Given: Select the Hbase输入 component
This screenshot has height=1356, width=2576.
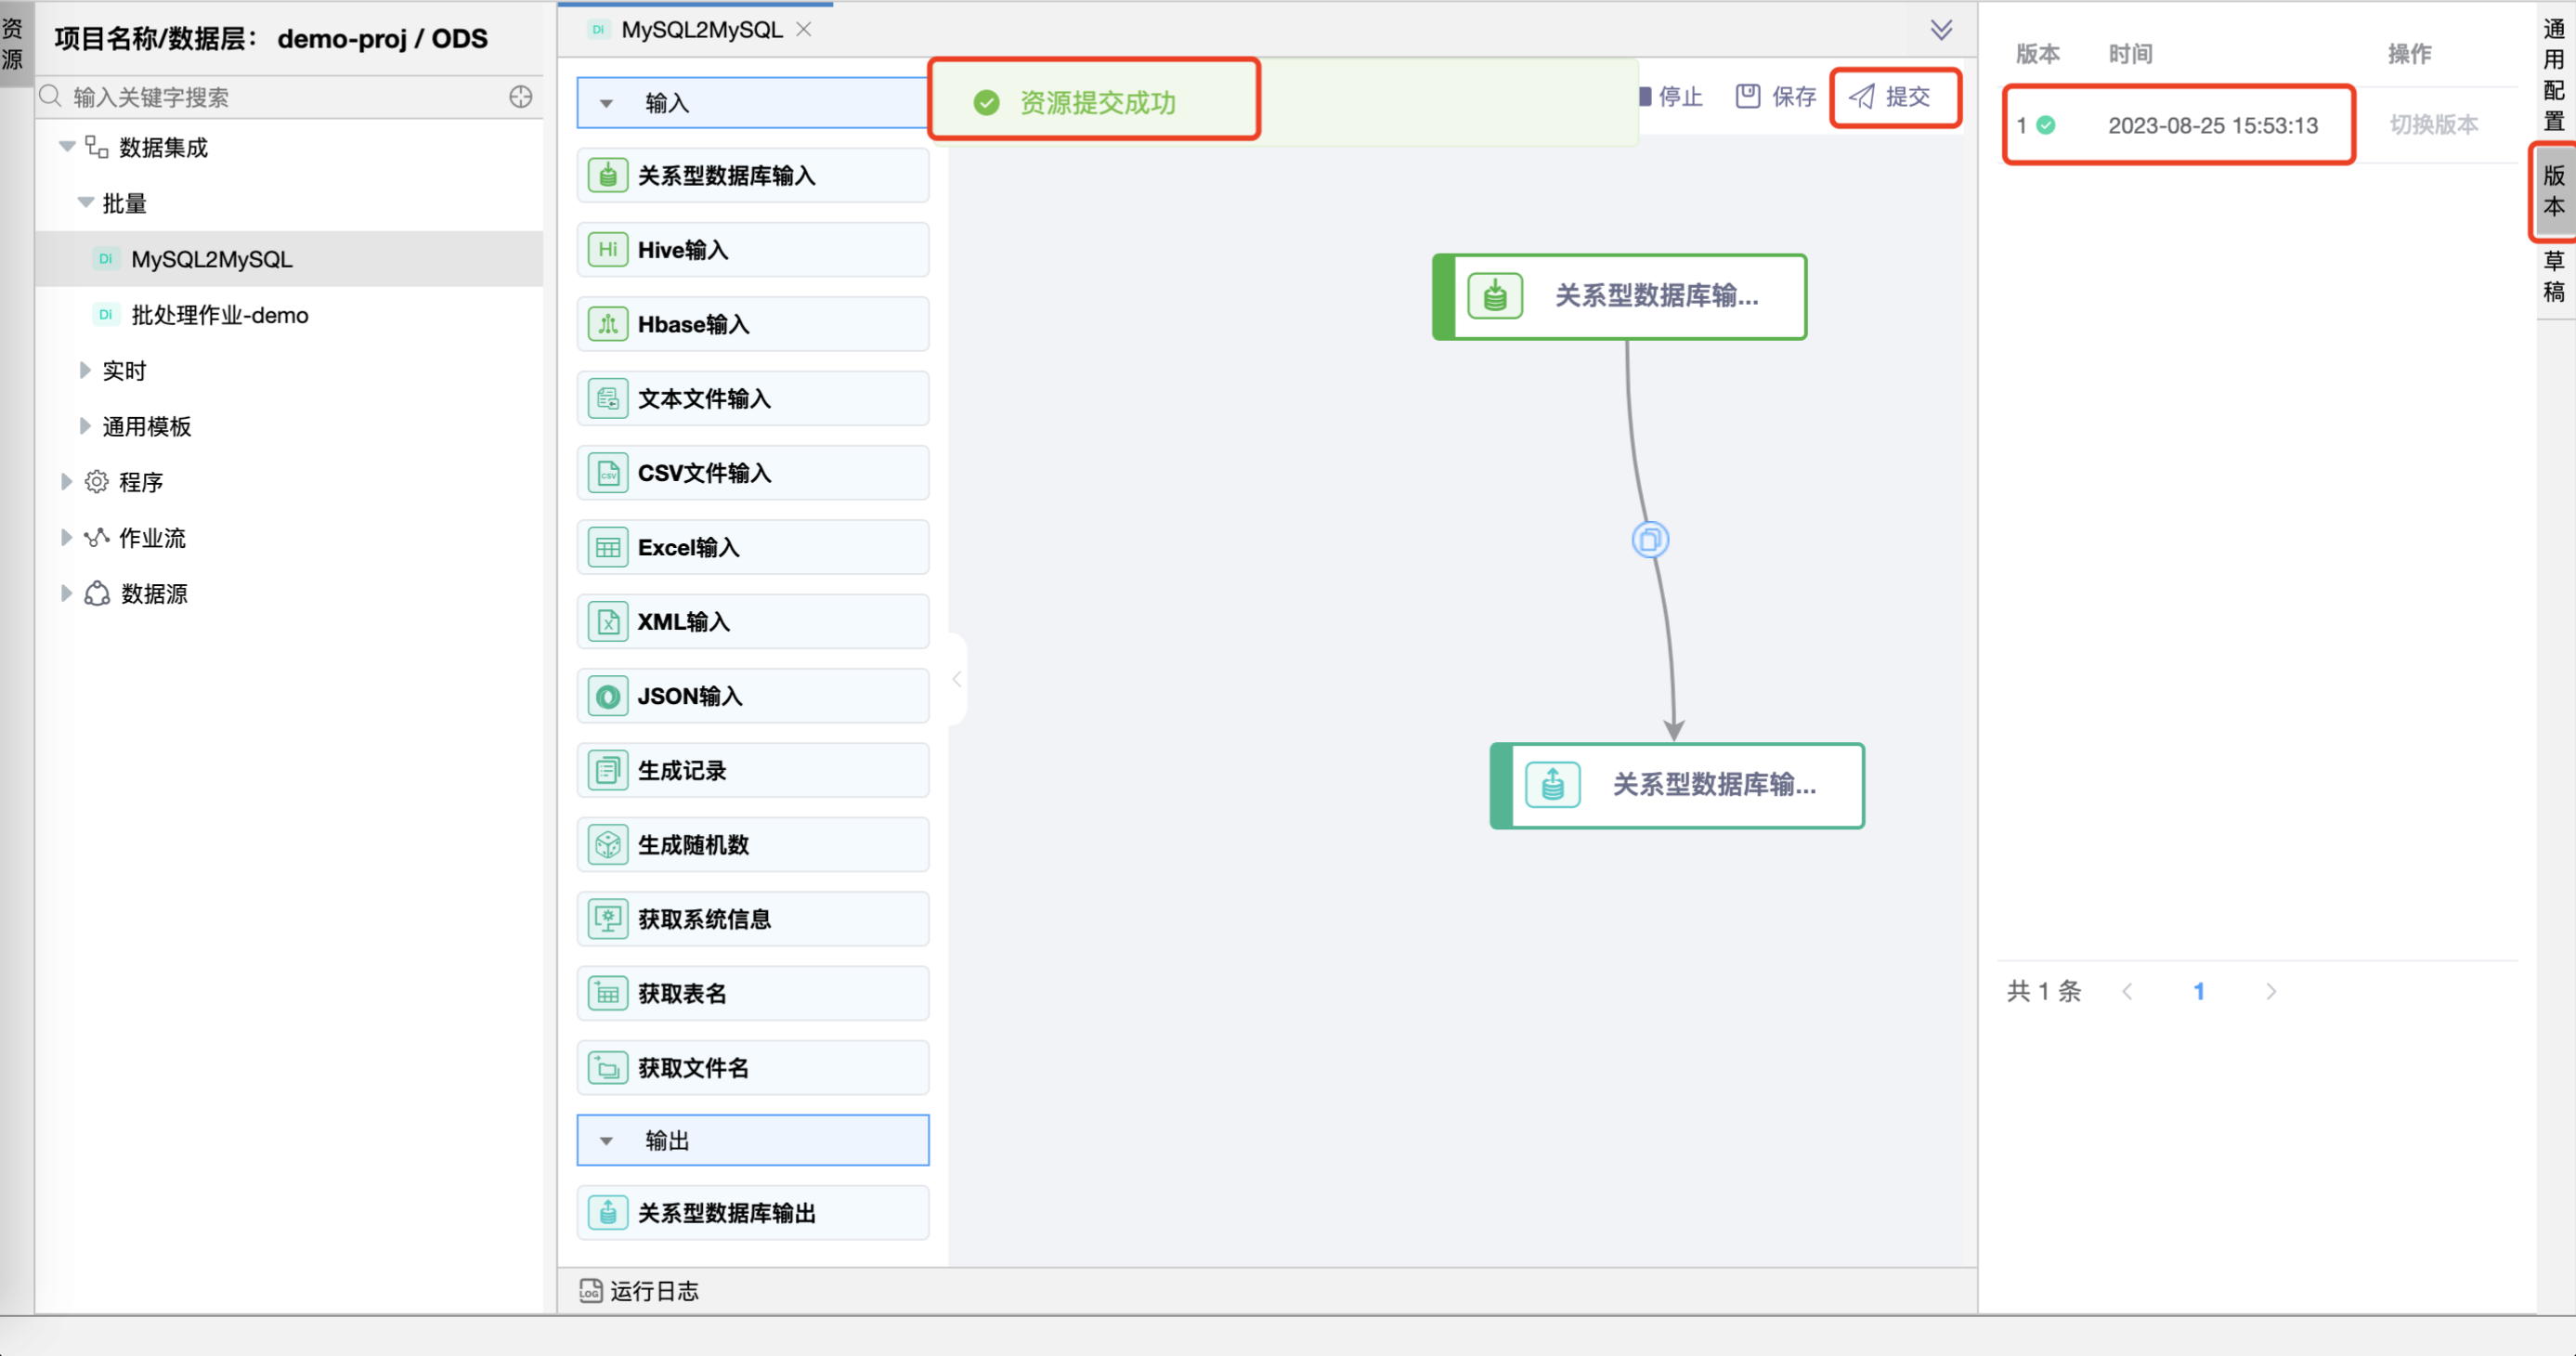Looking at the screenshot, I should pyautogui.click(x=752, y=324).
